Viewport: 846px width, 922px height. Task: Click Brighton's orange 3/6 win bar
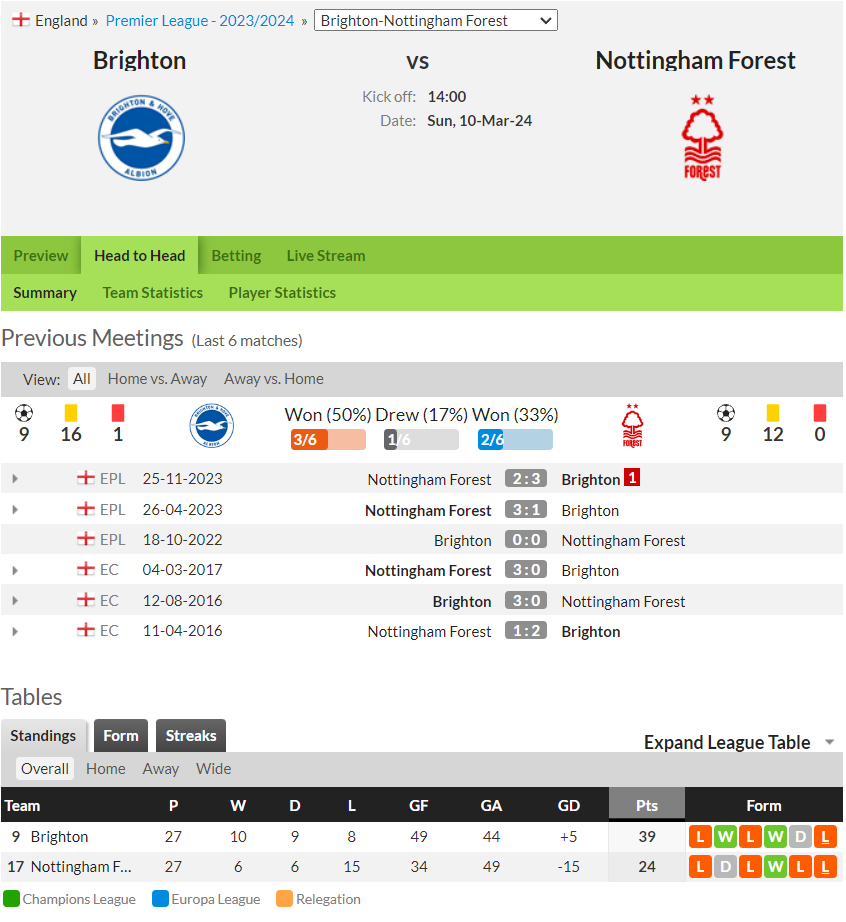click(x=328, y=439)
